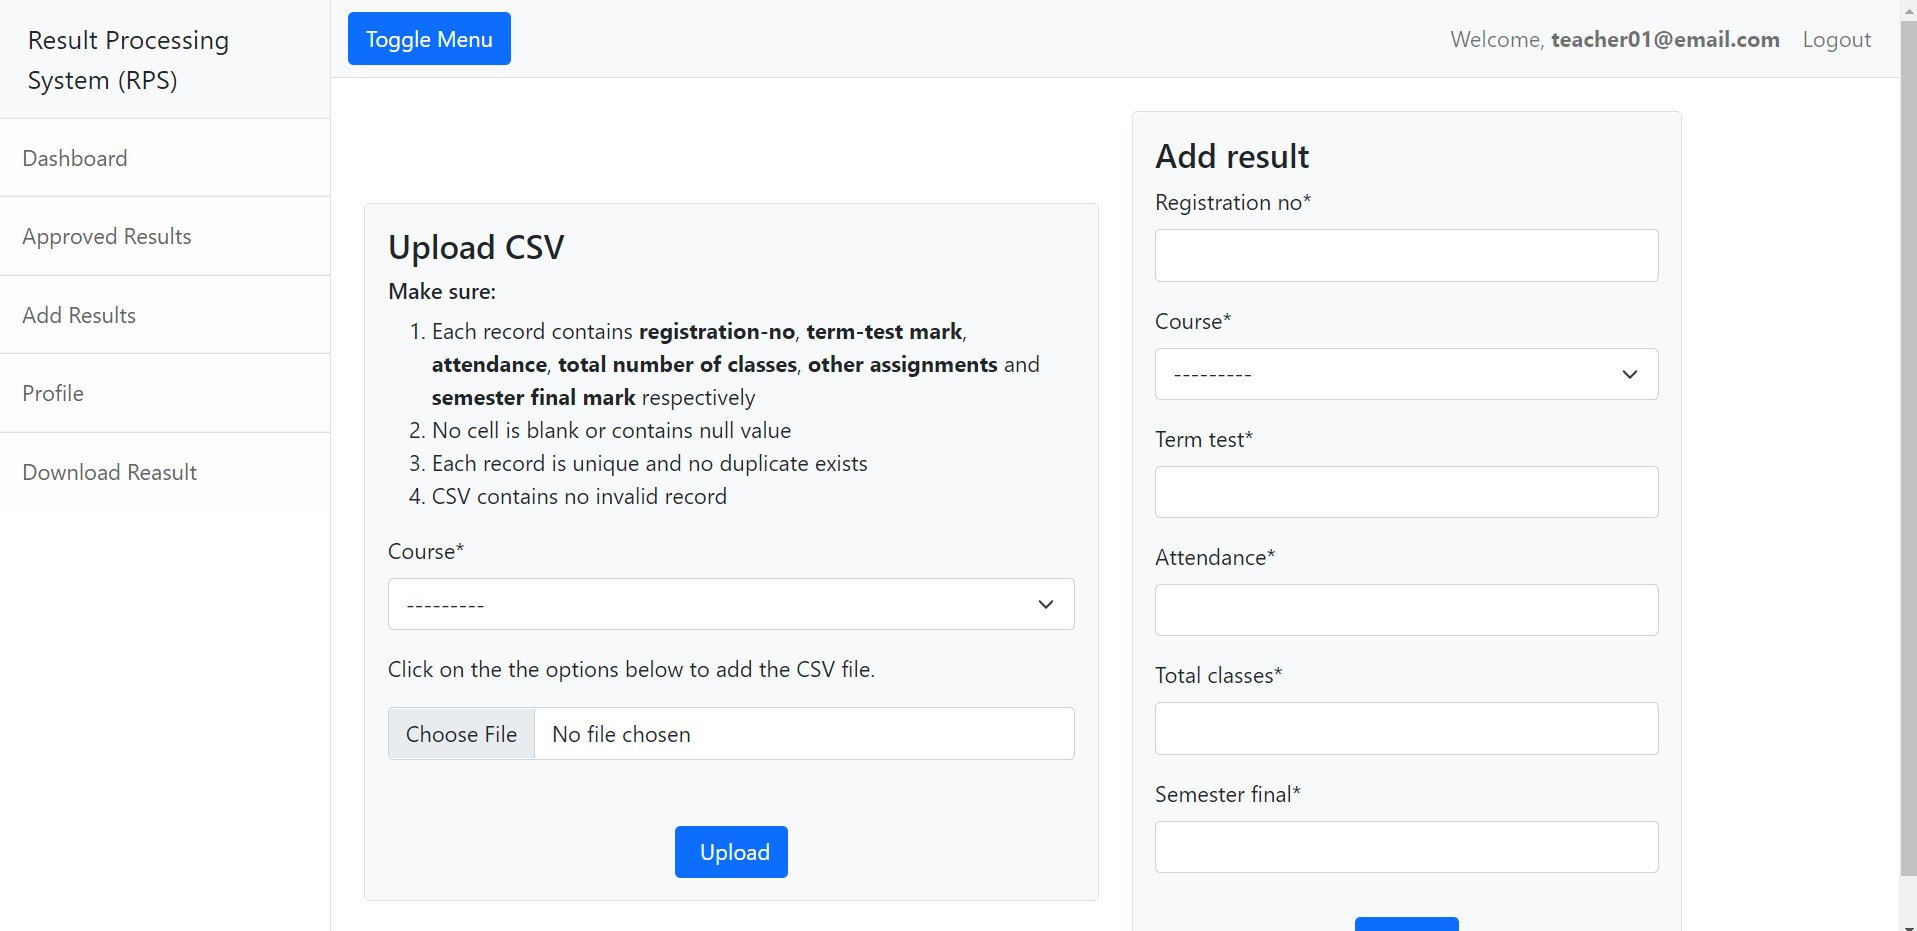Click the Result Processing System title
Screen dimensions: 1917x931
tap(128, 60)
